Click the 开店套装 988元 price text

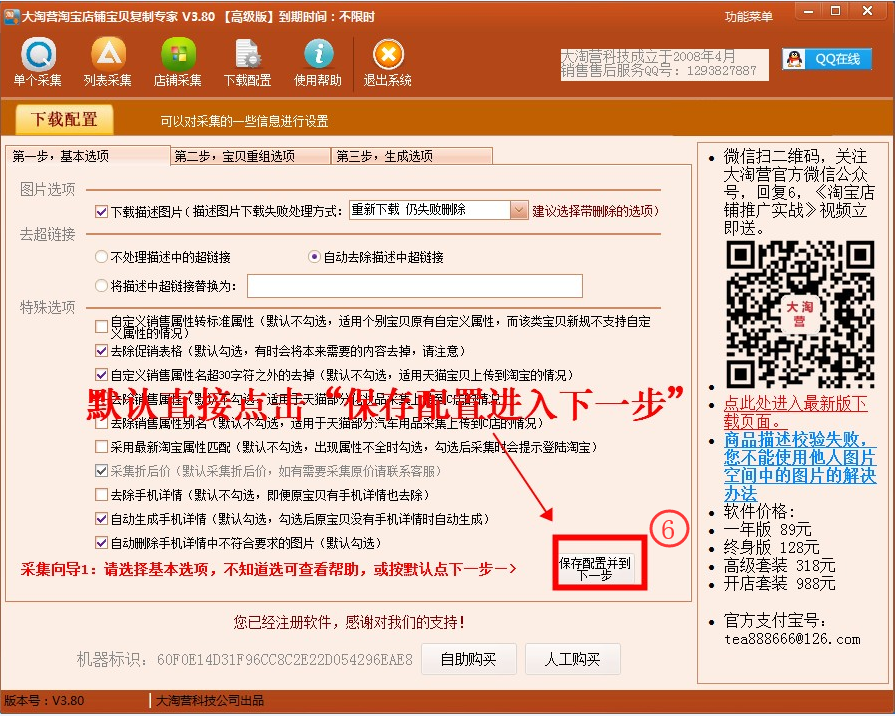tap(779, 584)
